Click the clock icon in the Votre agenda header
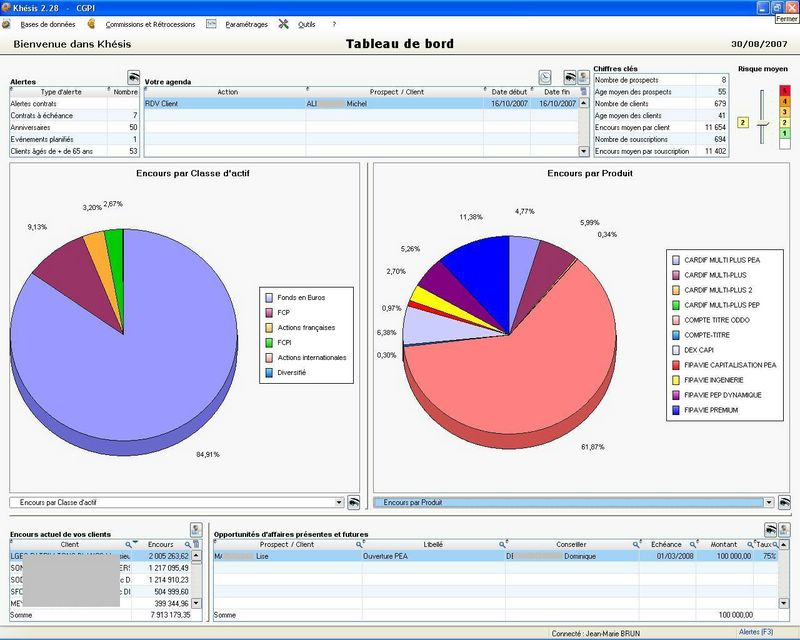Viewport: 800px width, 640px height. (545, 75)
